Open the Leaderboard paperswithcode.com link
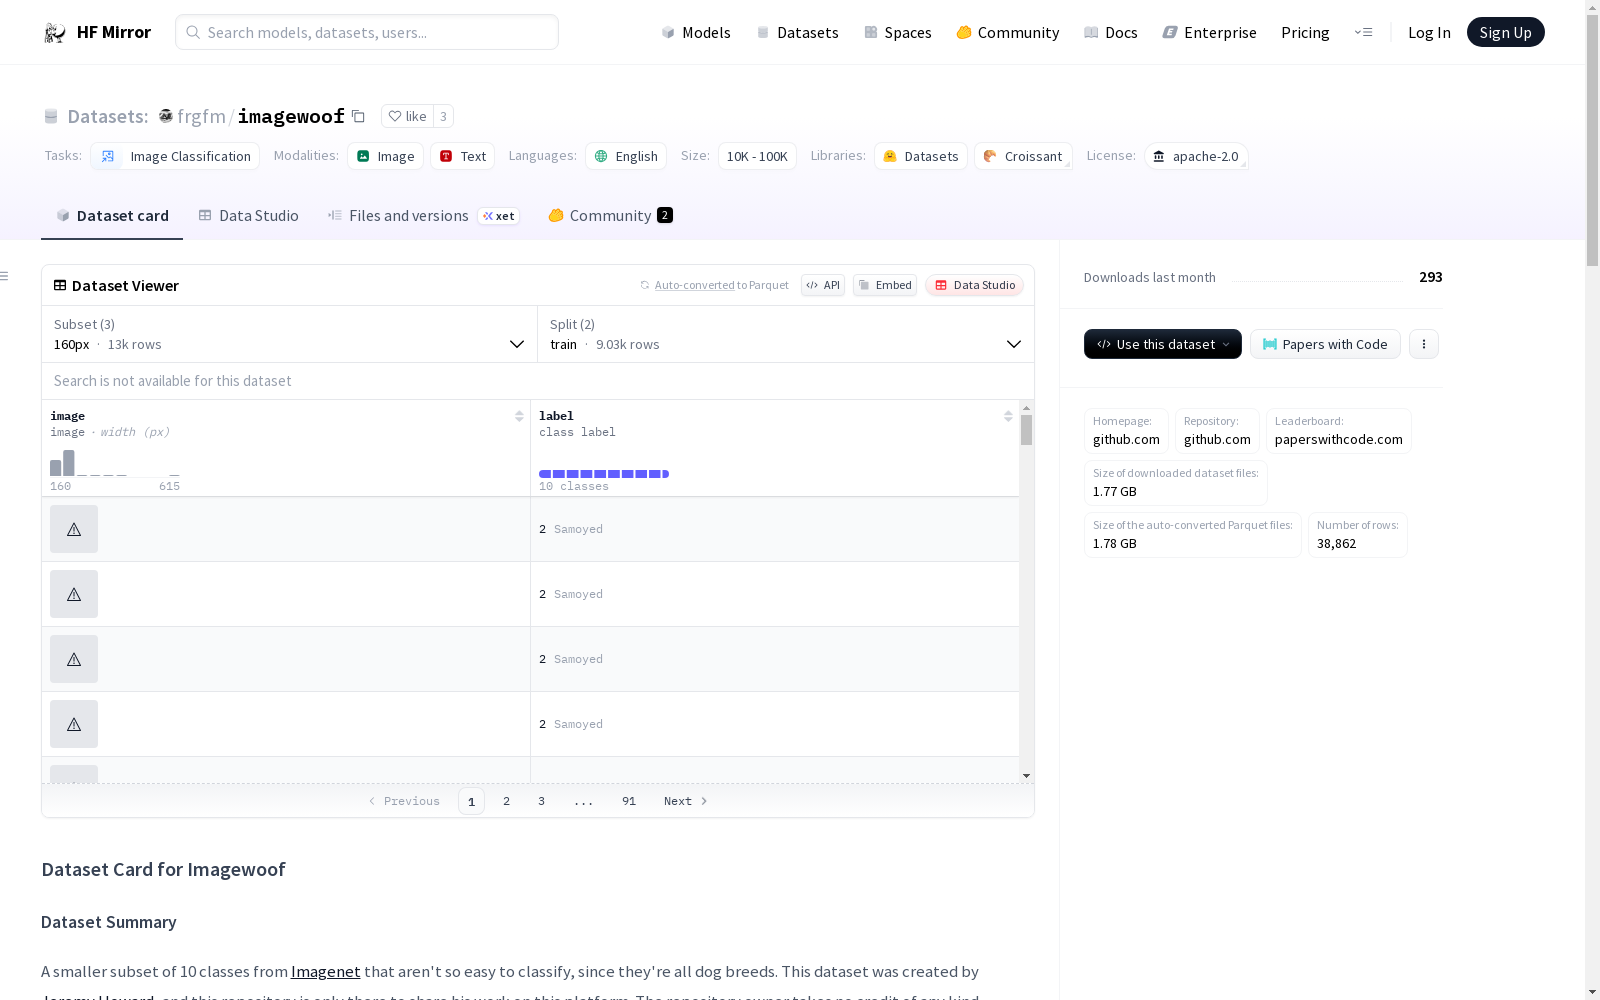 coord(1339,431)
